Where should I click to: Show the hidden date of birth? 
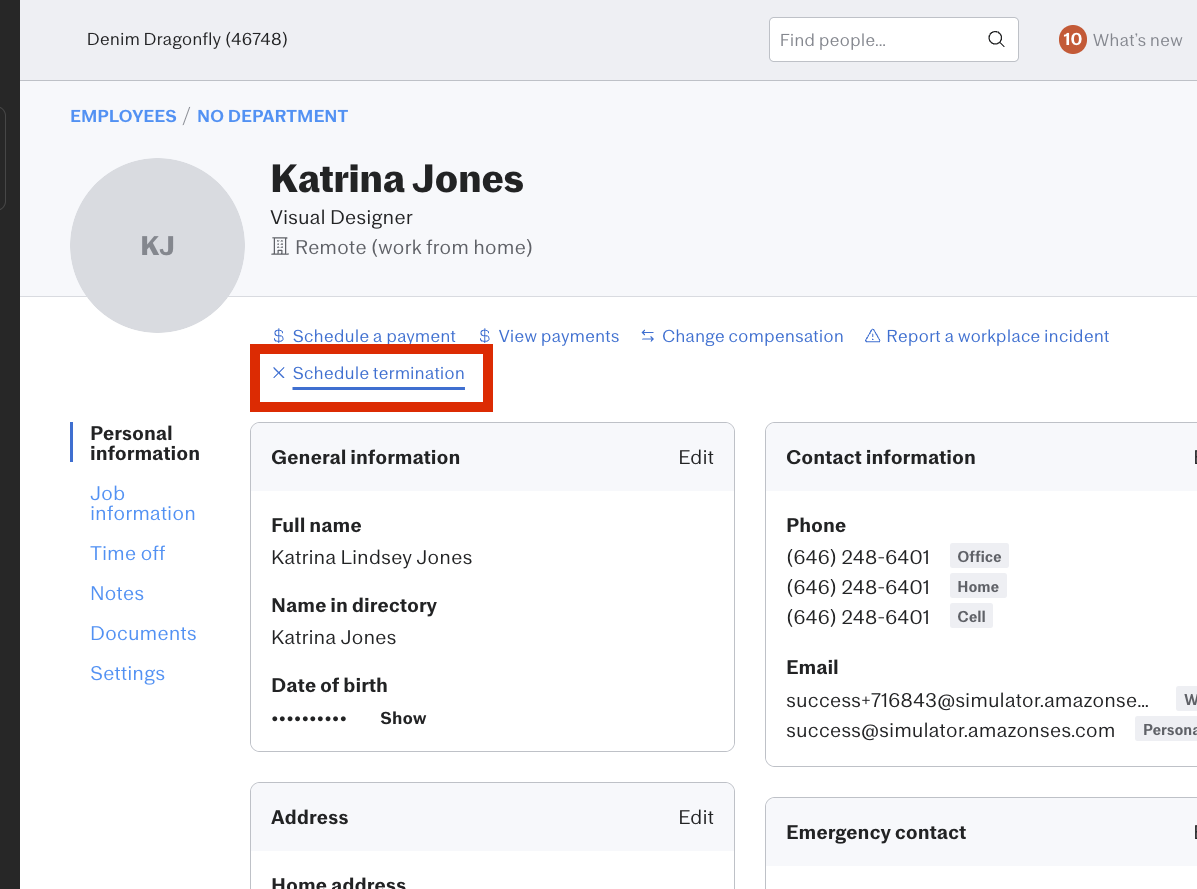tap(403, 718)
